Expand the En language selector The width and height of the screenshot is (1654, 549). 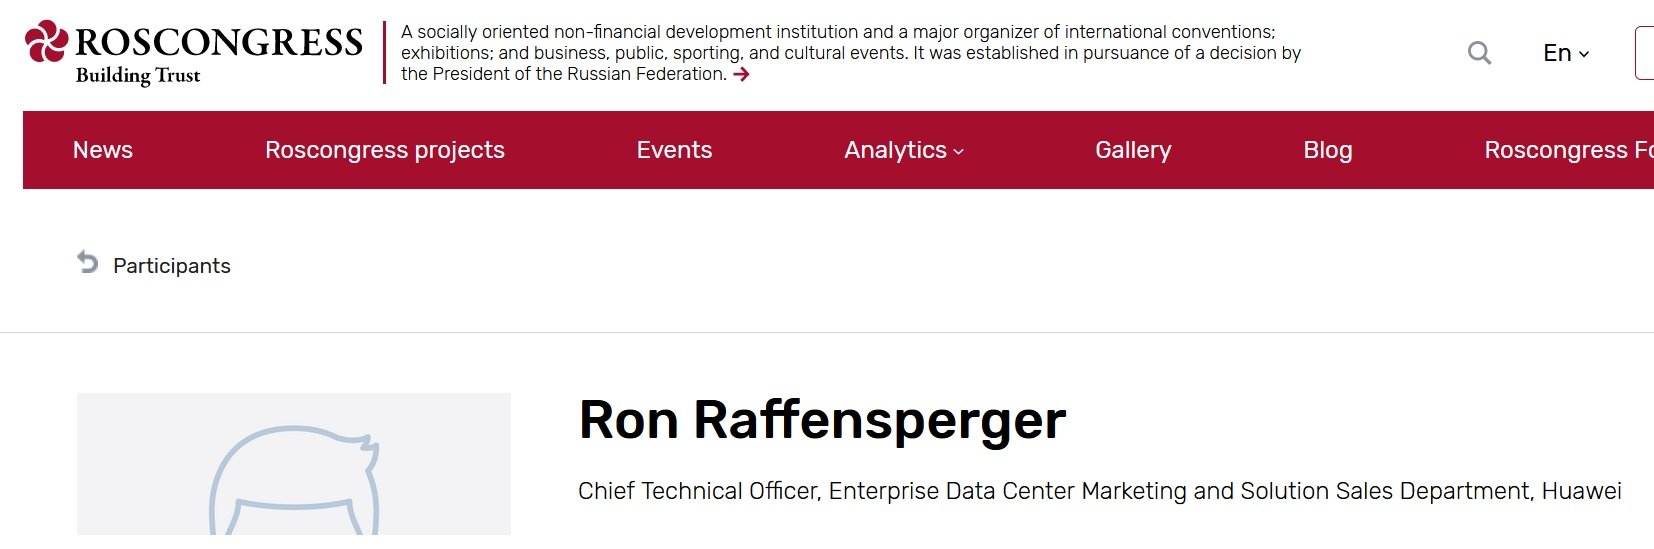(x=1565, y=53)
